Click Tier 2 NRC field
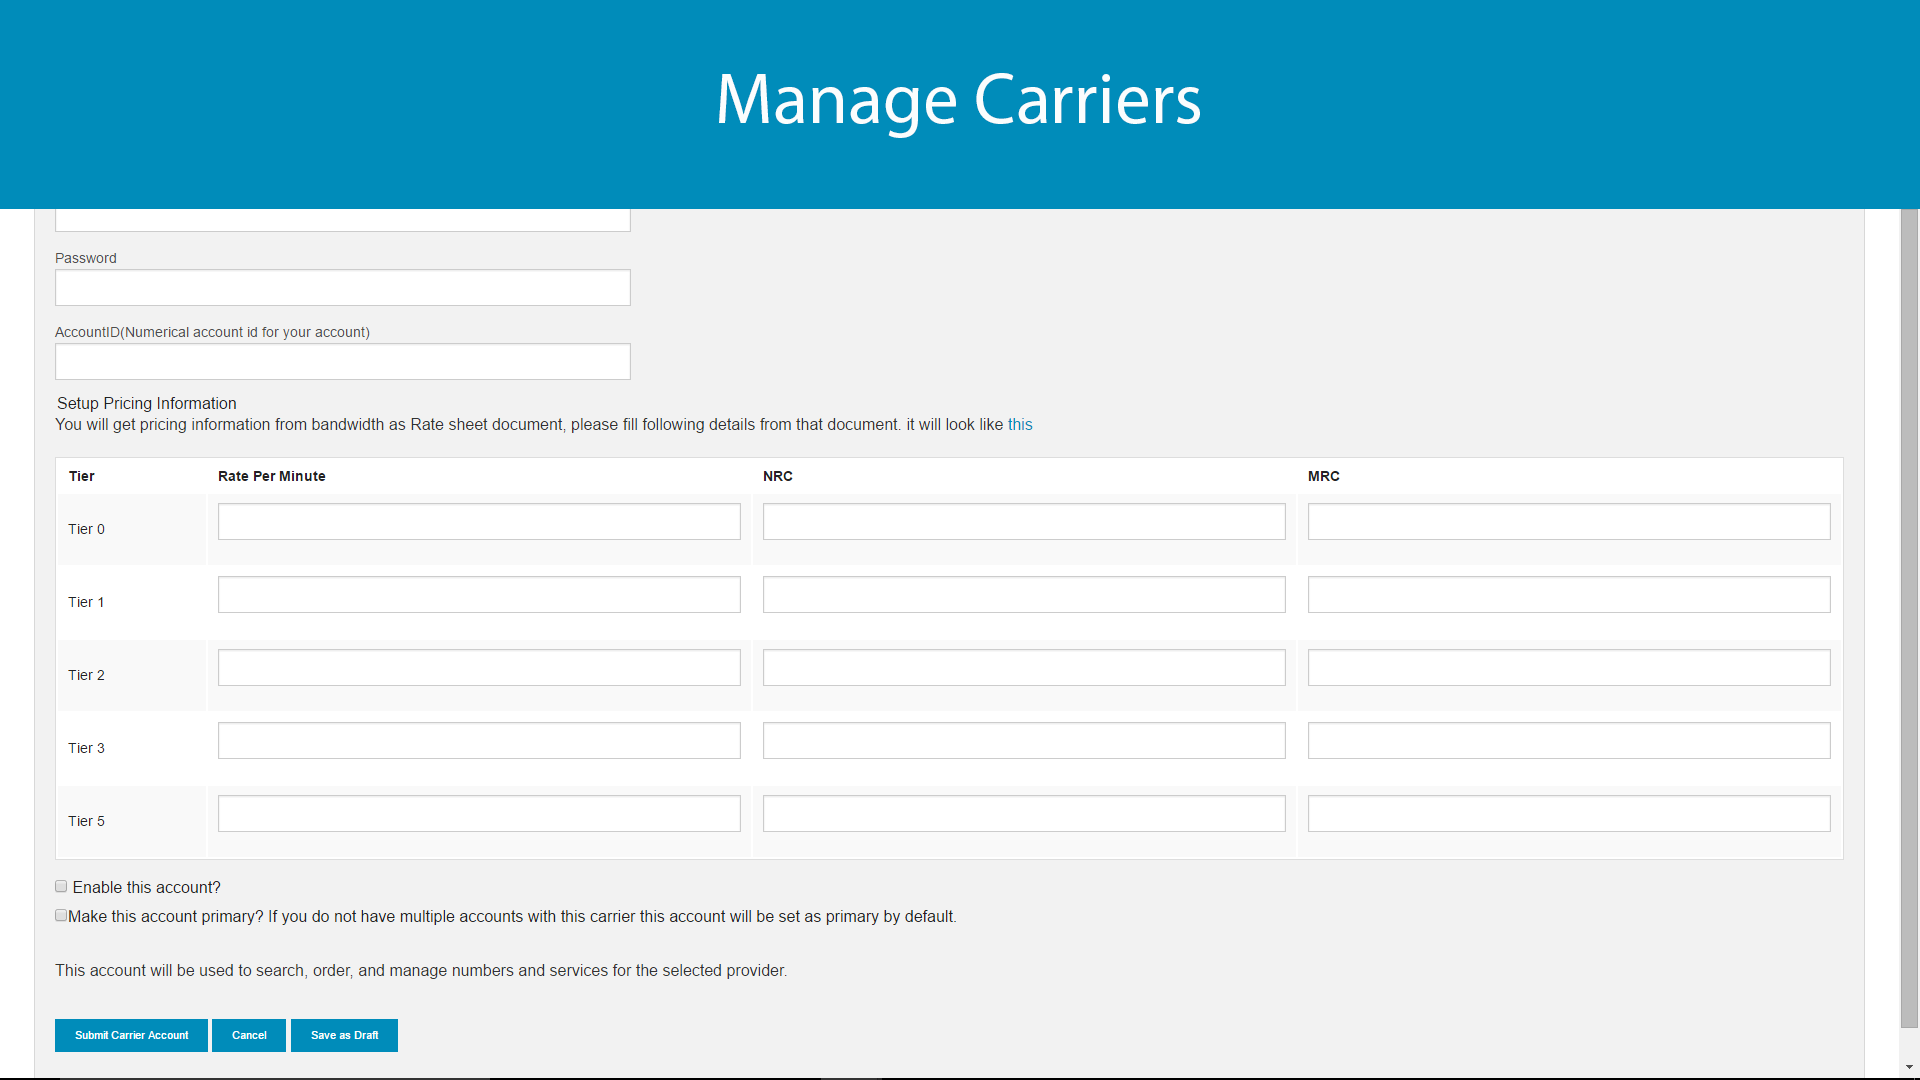1920x1080 pixels. (1024, 668)
